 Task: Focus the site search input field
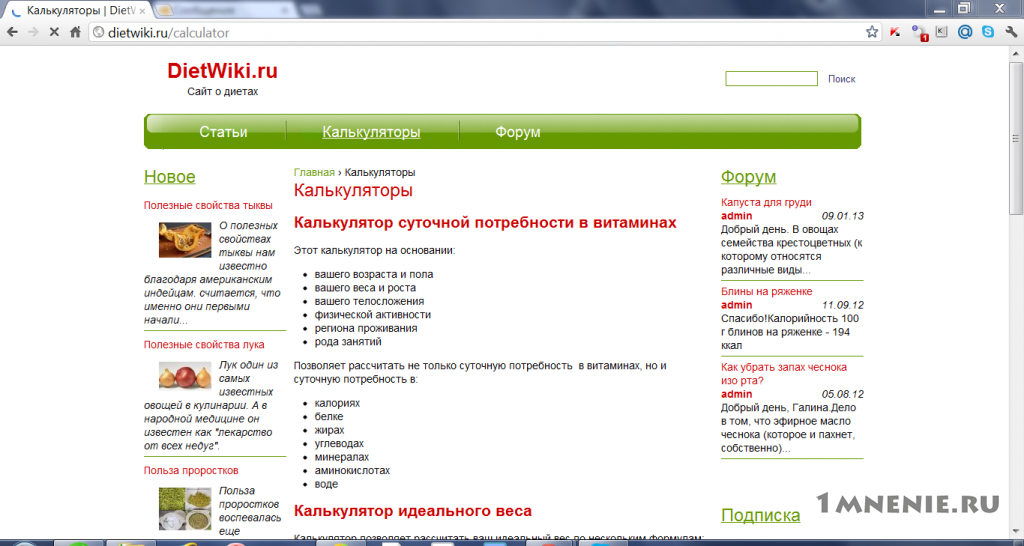point(771,78)
